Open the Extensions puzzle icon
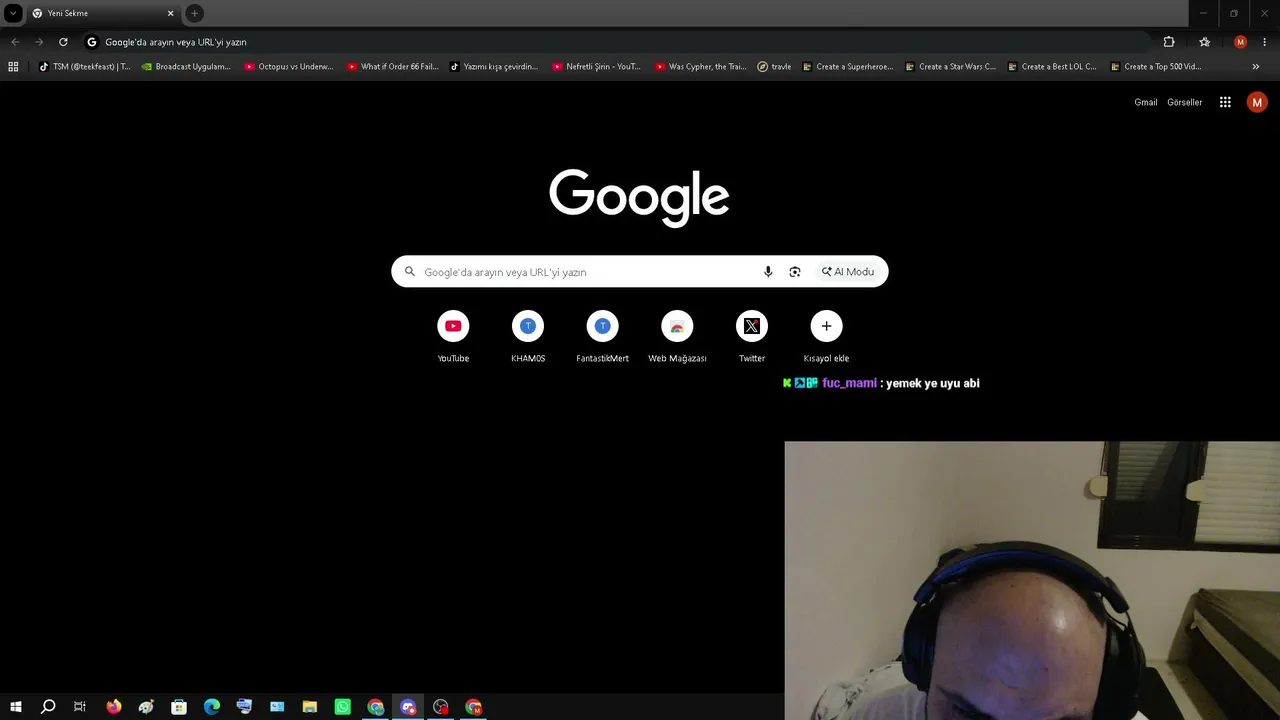The width and height of the screenshot is (1280, 720). 1169,42
